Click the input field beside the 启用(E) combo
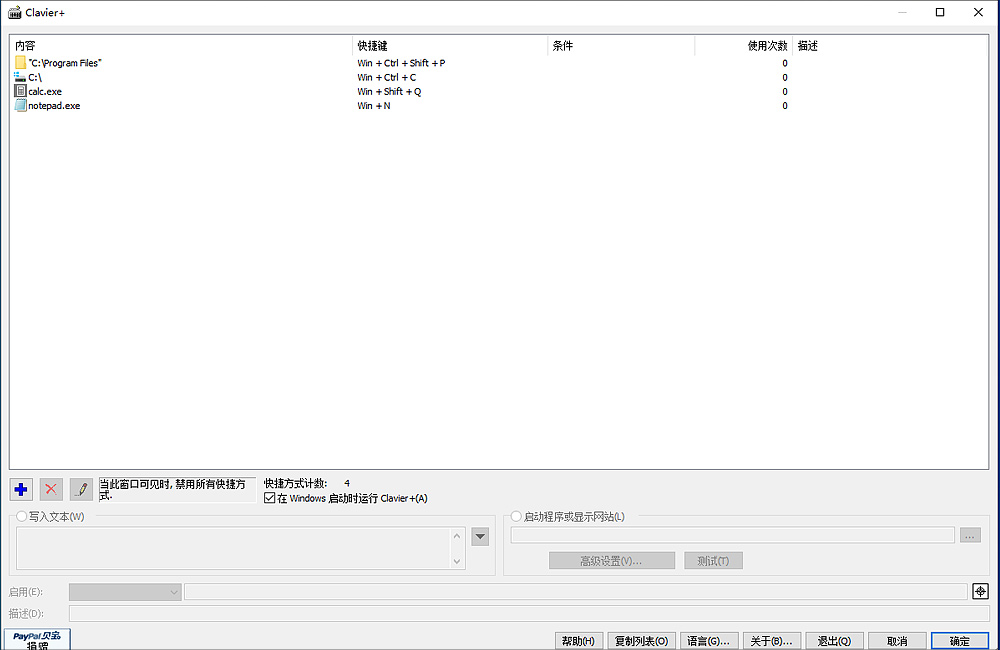 pos(575,592)
